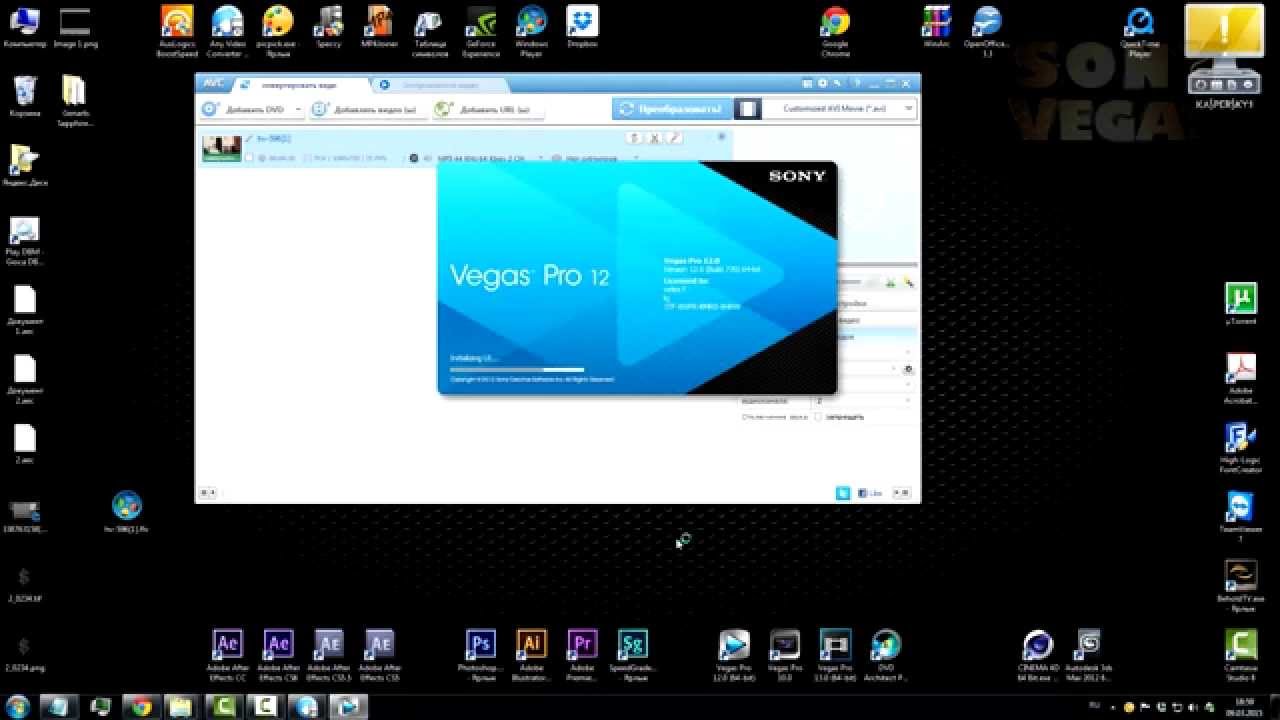Image resolution: width=1280 pixels, height=720 pixels.
Task: Click the gear icon in AVC options panel
Action: tap(909, 369)
